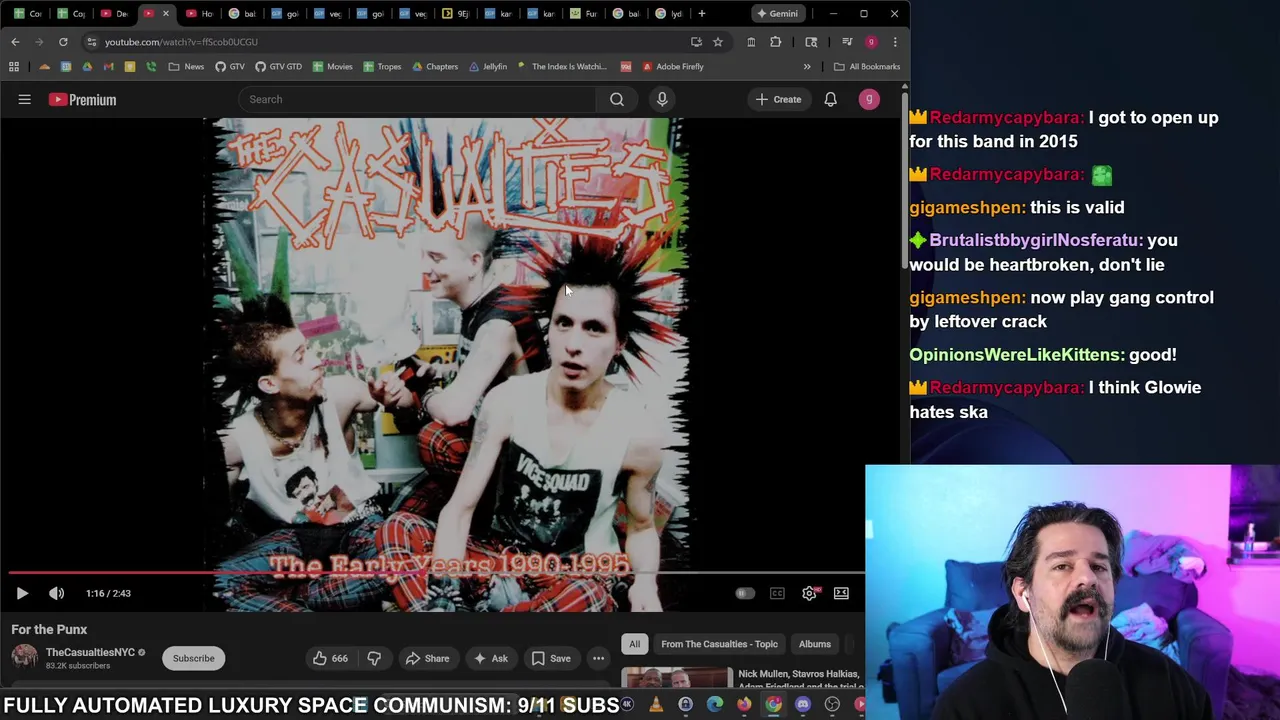Switch to the Fur browser tab
This screenshot has height=720, width=1280.
tap(584, 14)
